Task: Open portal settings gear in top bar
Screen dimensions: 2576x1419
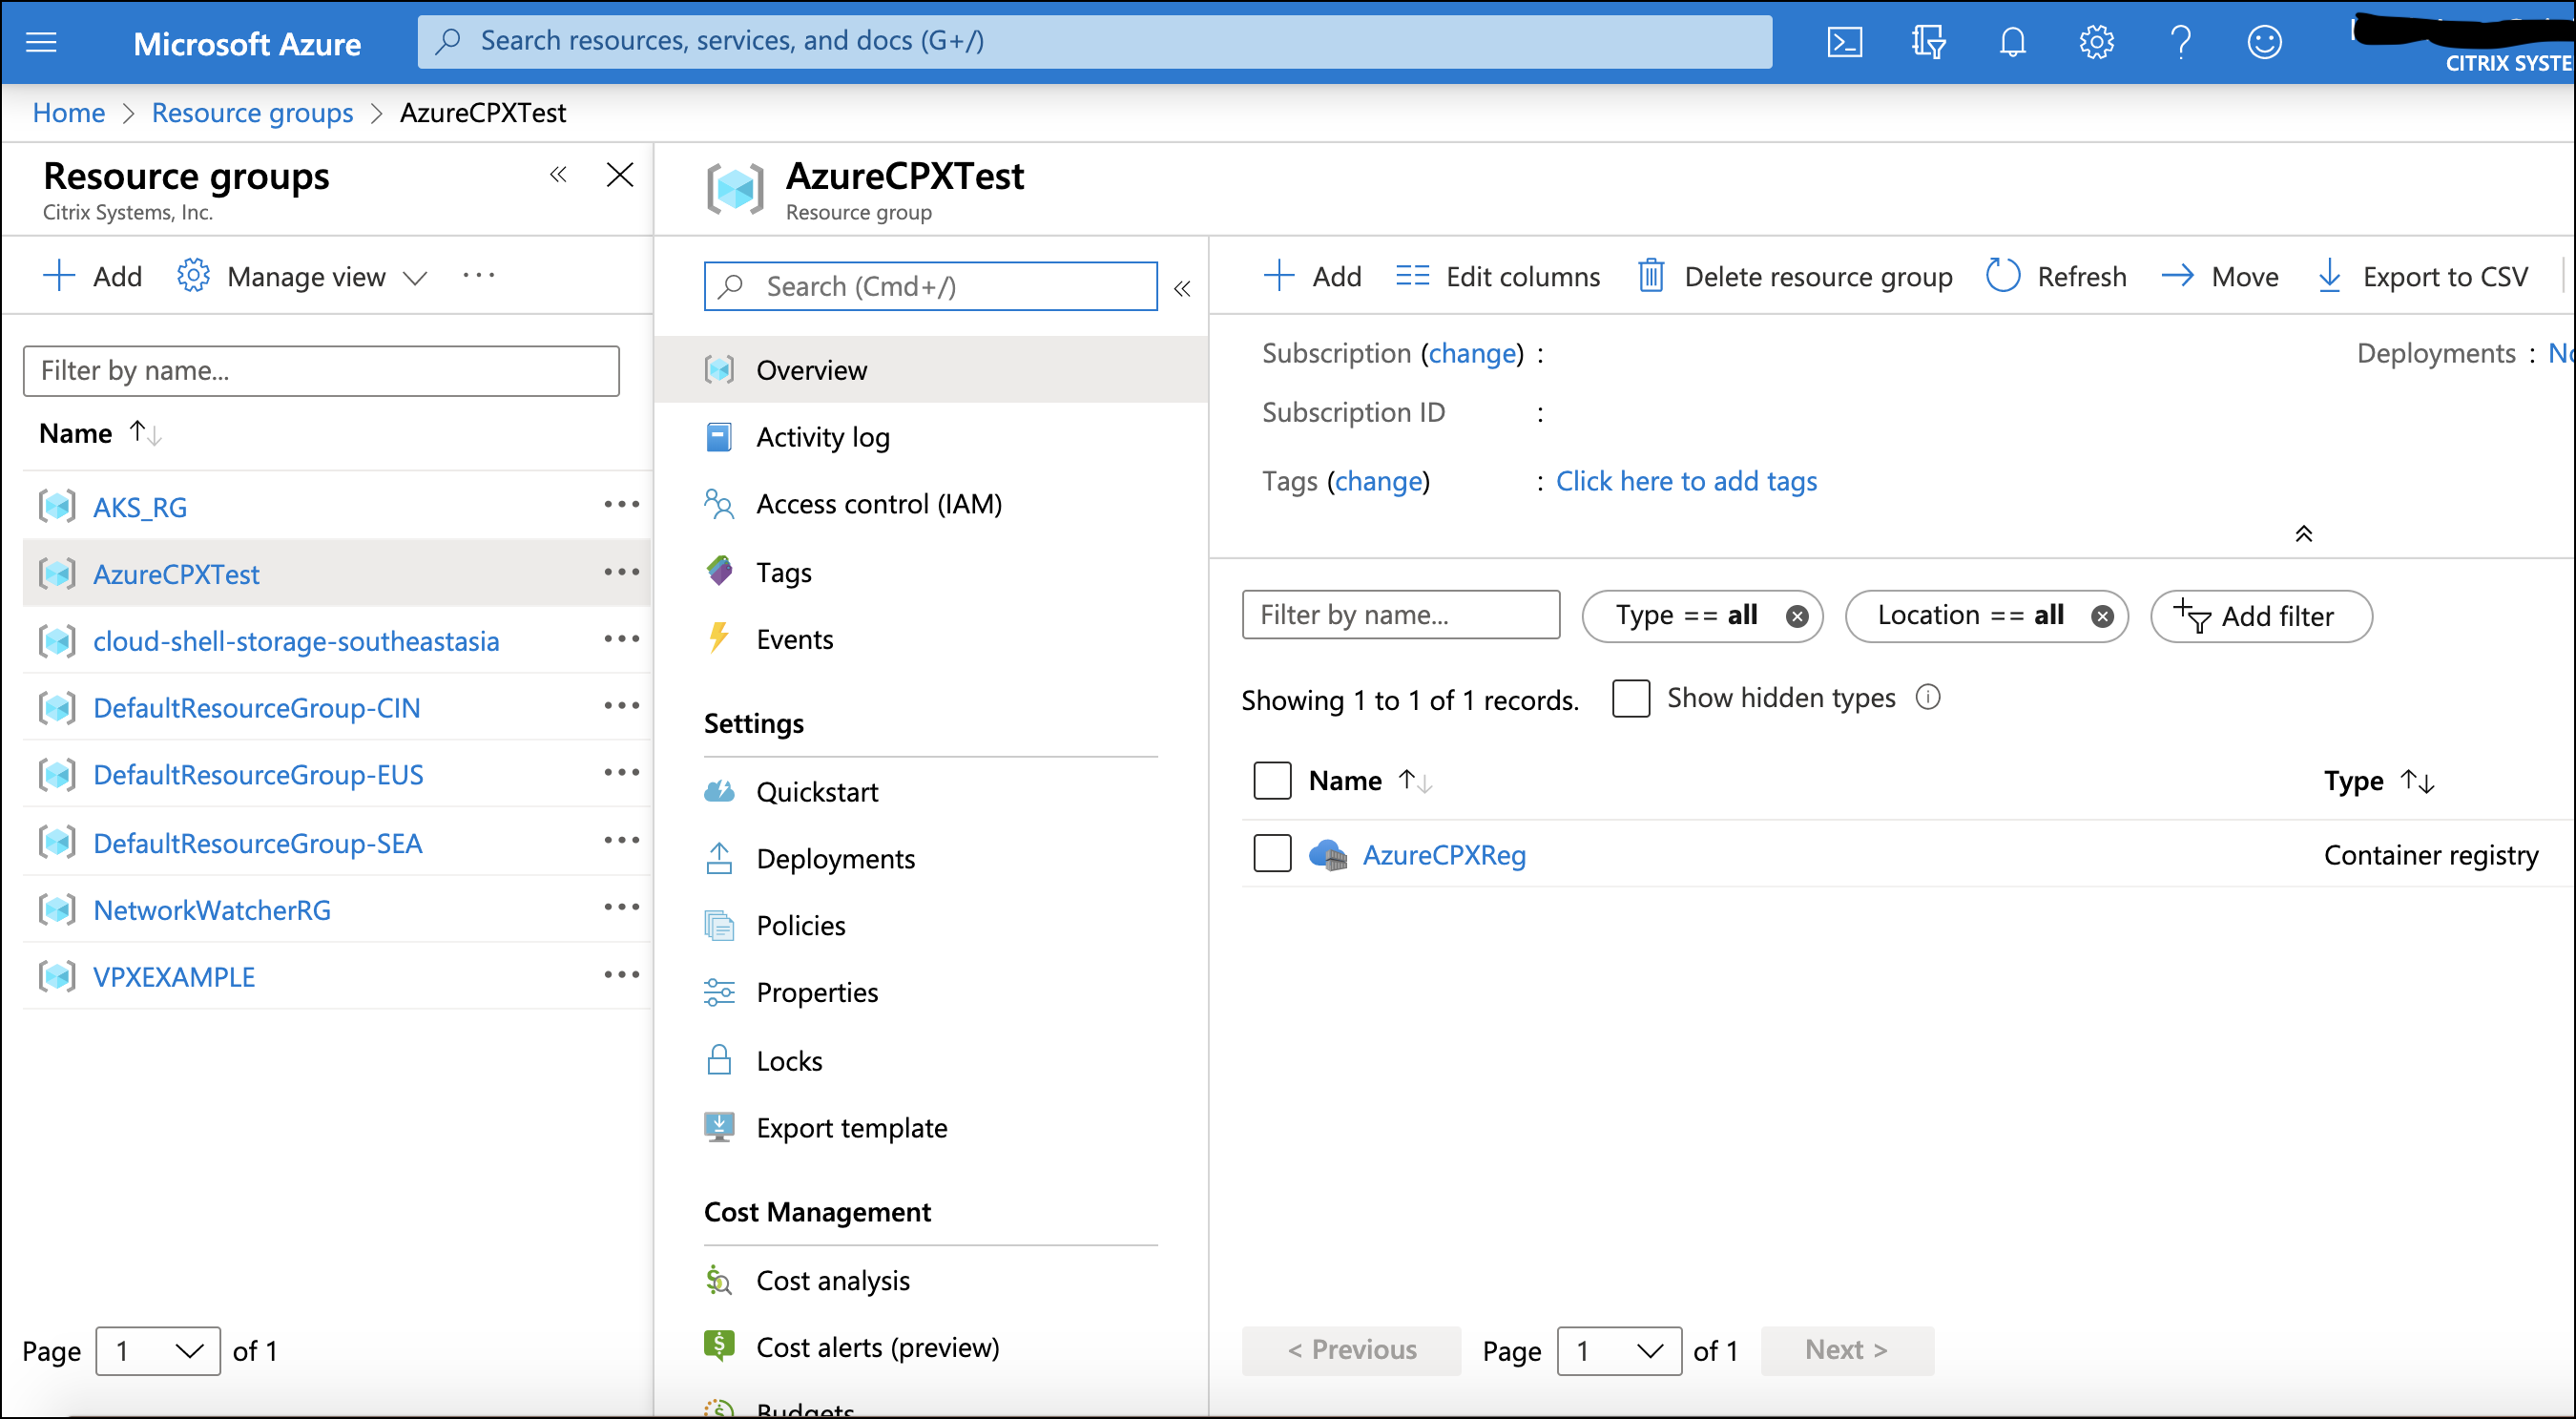Action: coord(2096,42)
